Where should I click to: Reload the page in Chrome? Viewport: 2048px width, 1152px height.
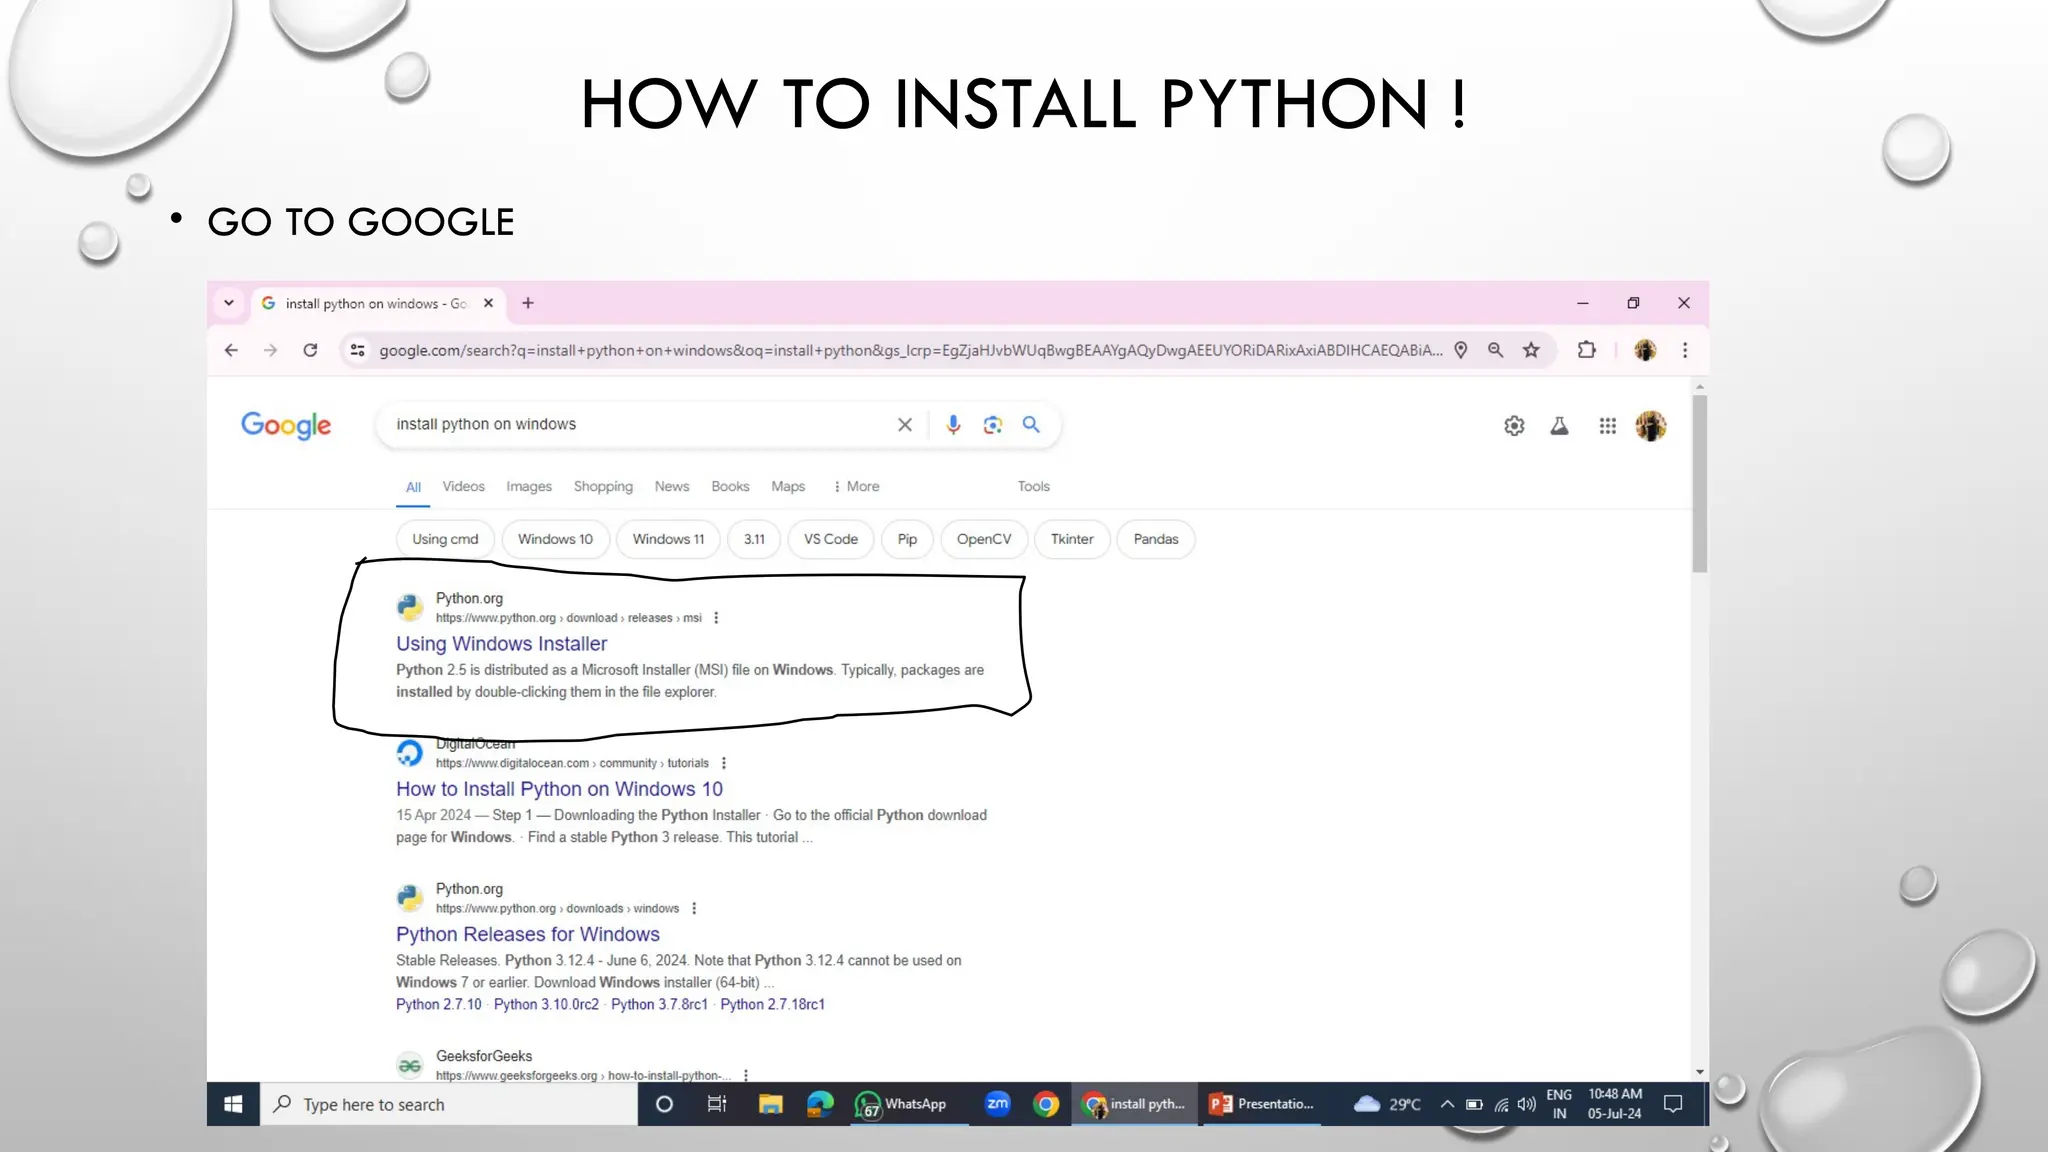tap(311, 350)
